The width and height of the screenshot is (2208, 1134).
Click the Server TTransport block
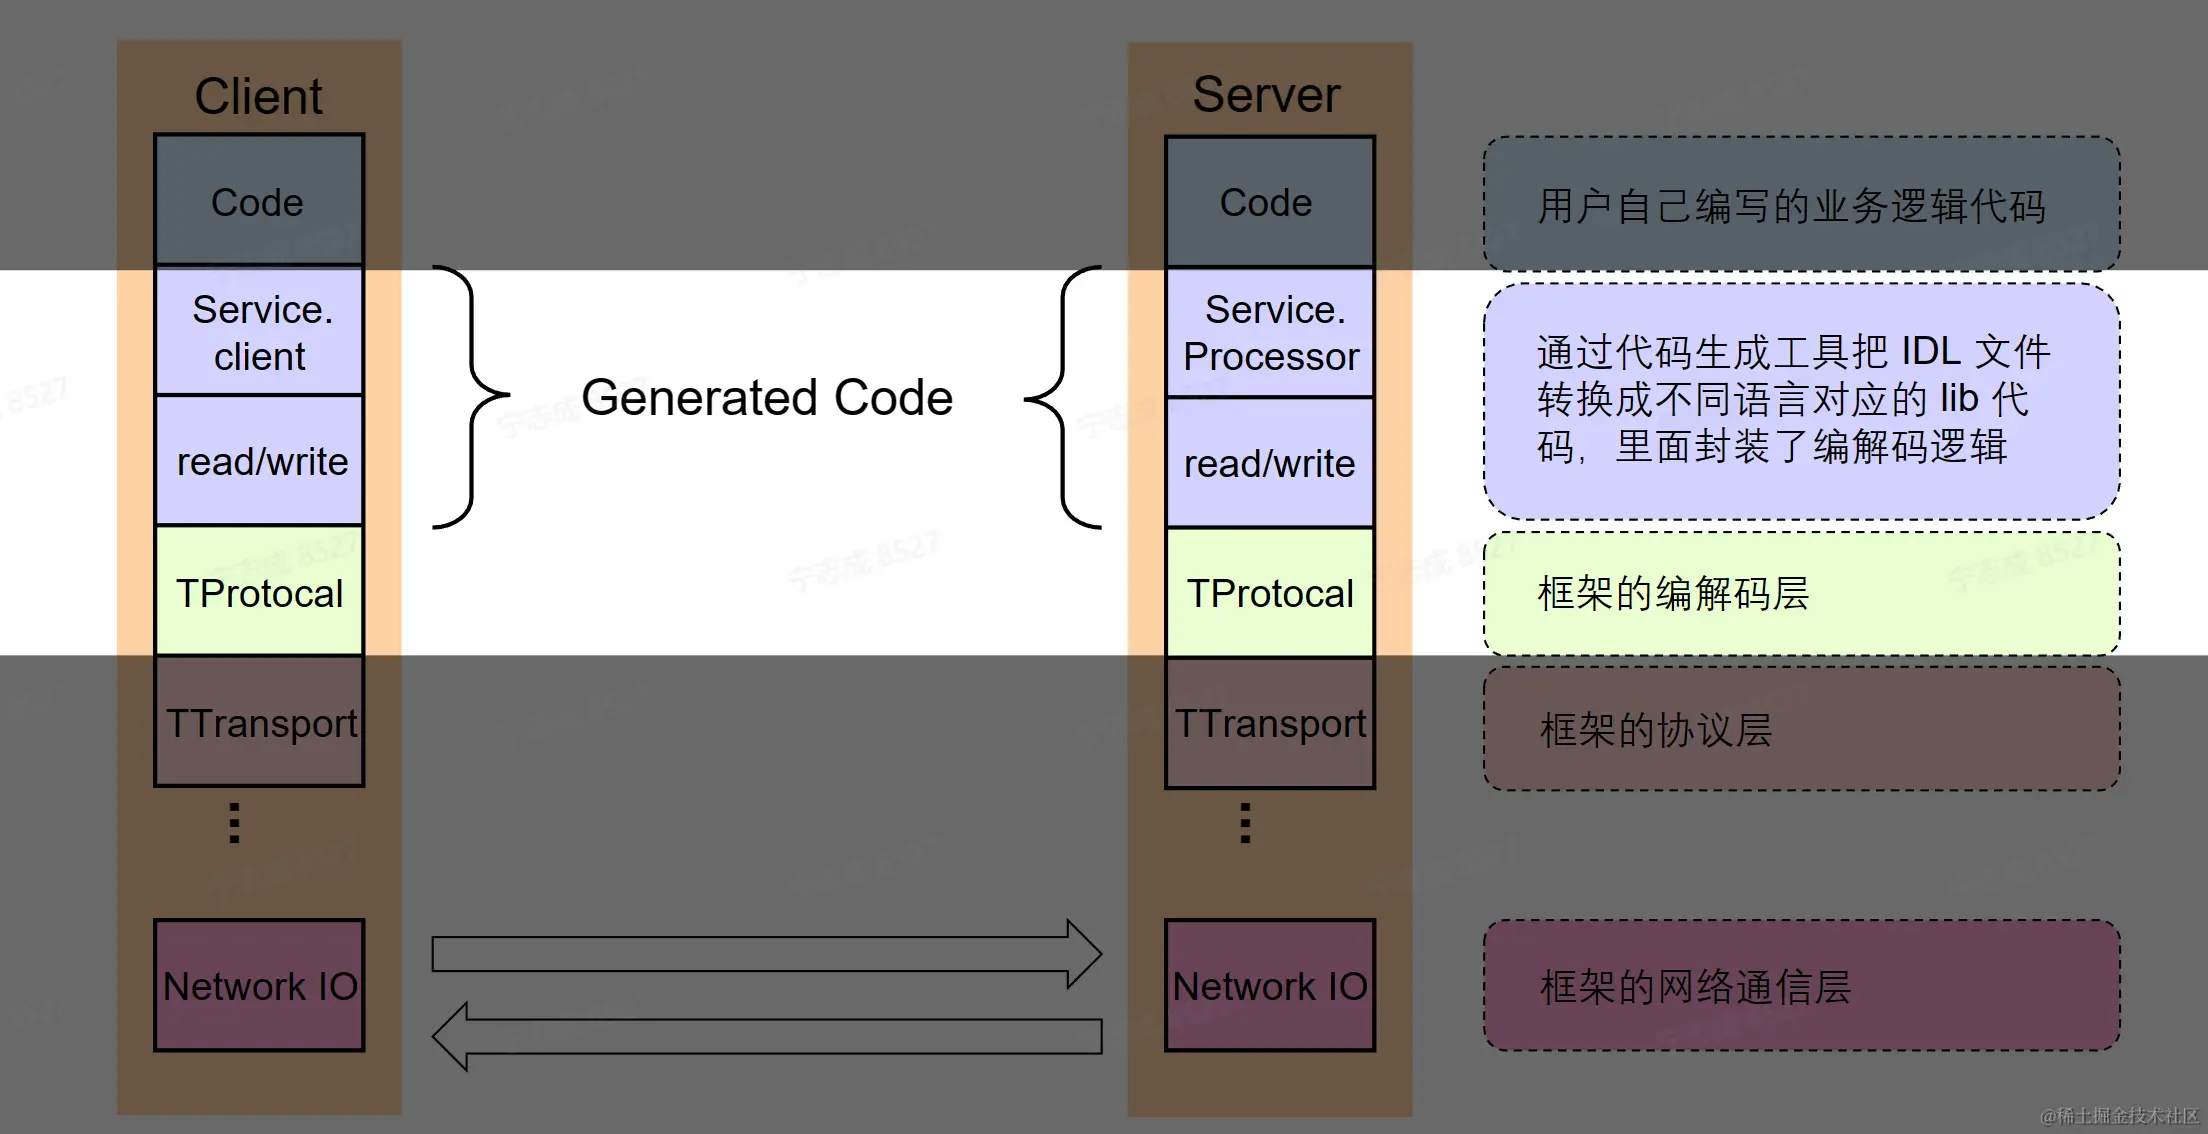click(x=1269, y=723)
